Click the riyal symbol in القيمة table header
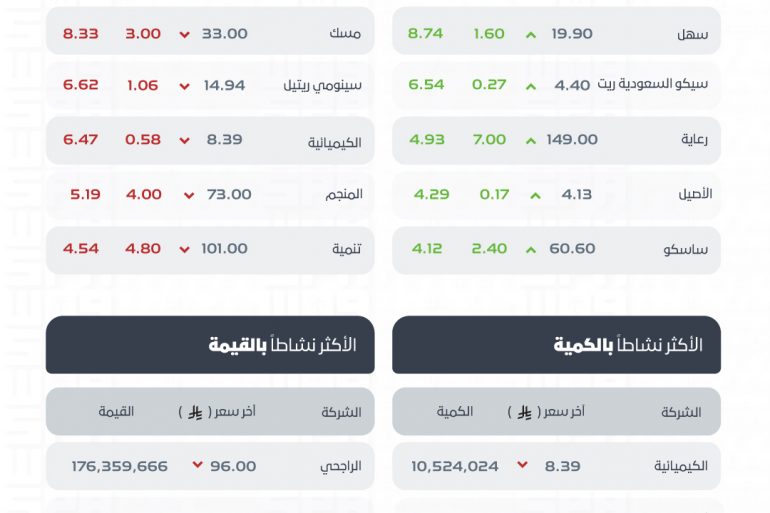Screen dimensions: 770x513 click(x=195, y=412)
